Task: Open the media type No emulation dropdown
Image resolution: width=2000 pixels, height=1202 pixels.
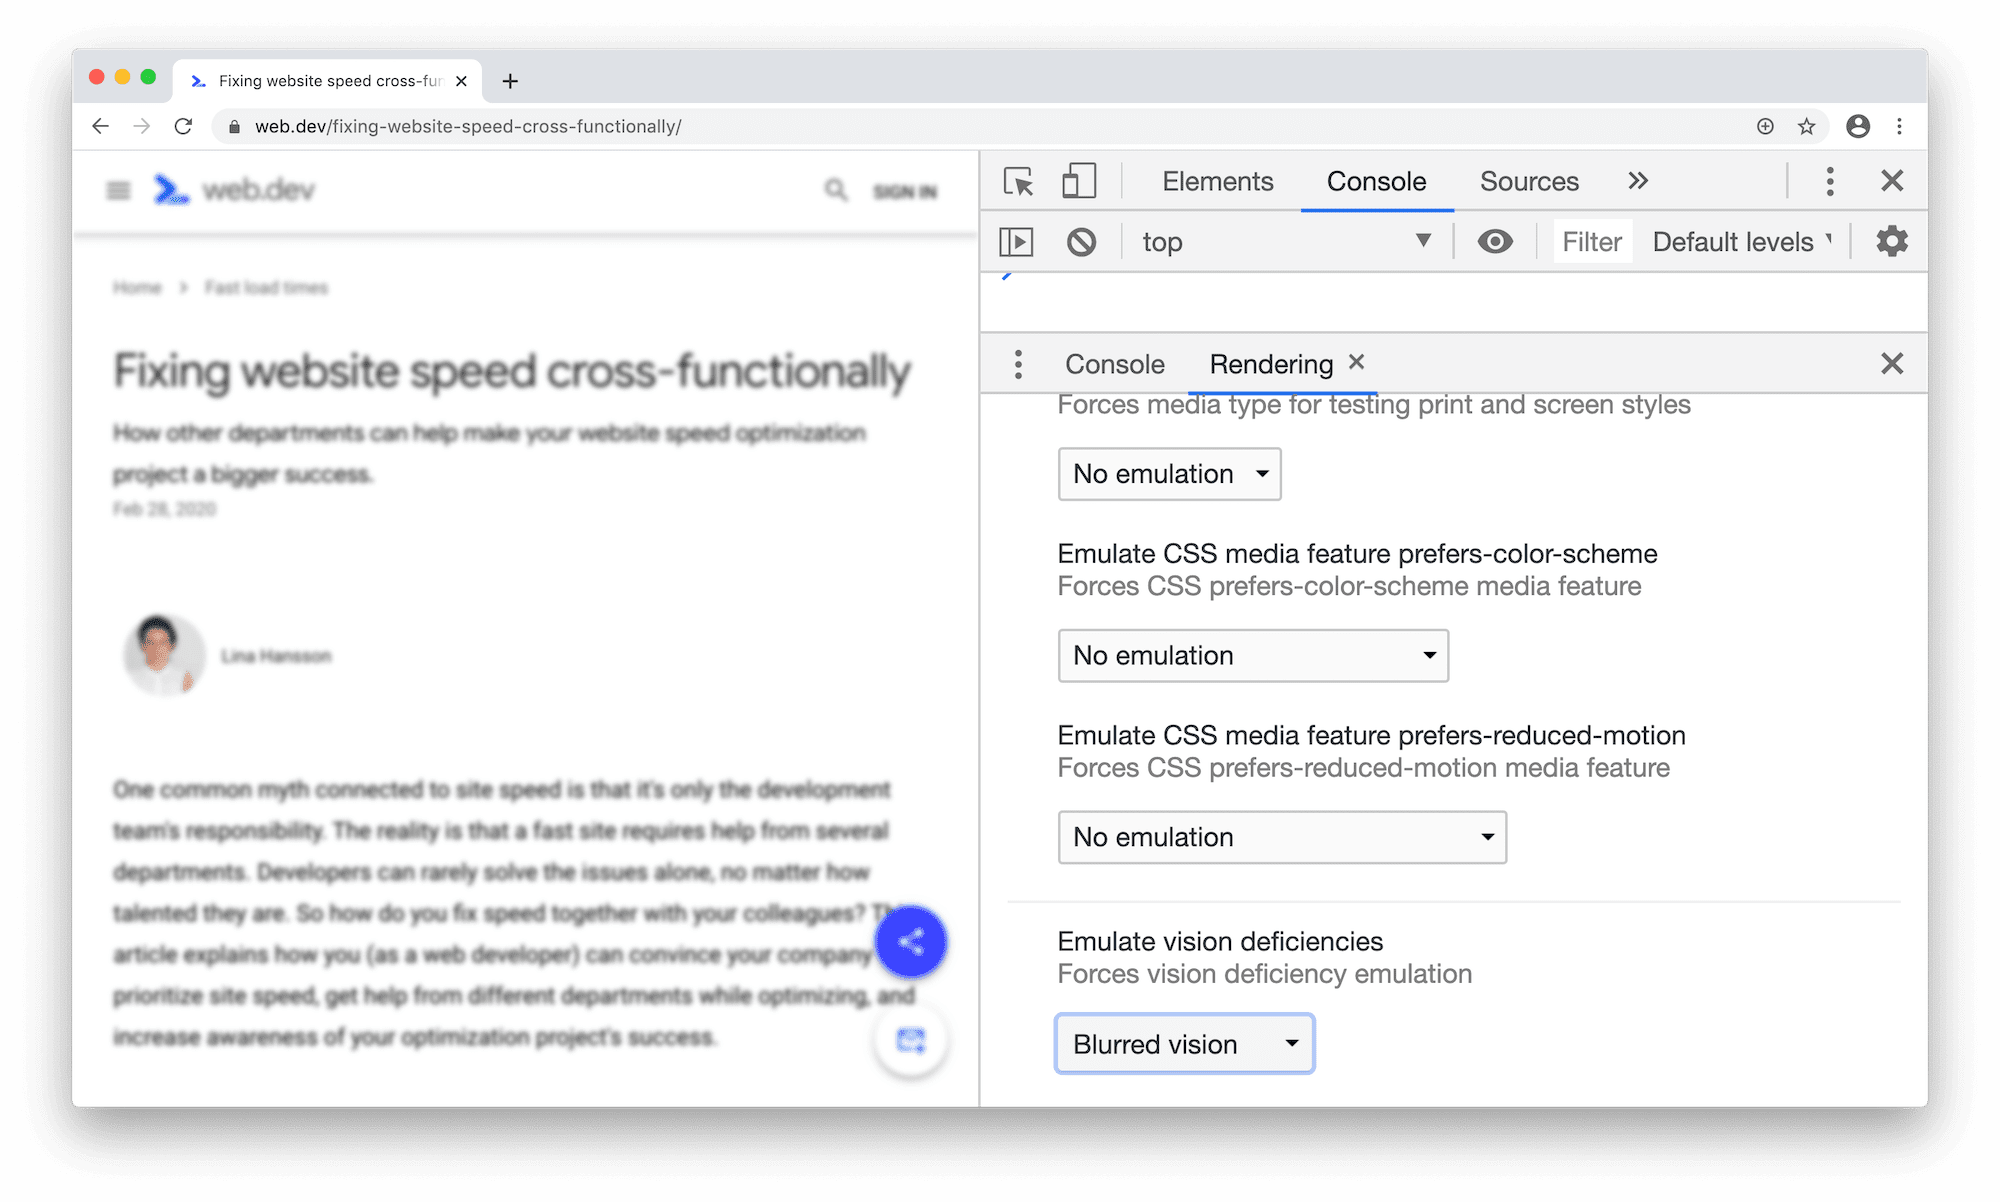Action: coord(1169,473)
